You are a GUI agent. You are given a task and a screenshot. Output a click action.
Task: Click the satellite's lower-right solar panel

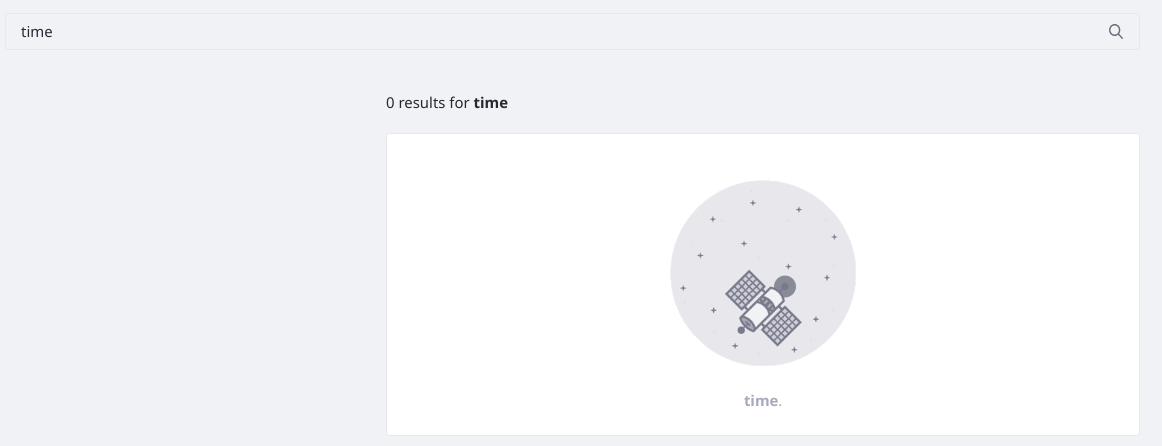click(780, 326)
